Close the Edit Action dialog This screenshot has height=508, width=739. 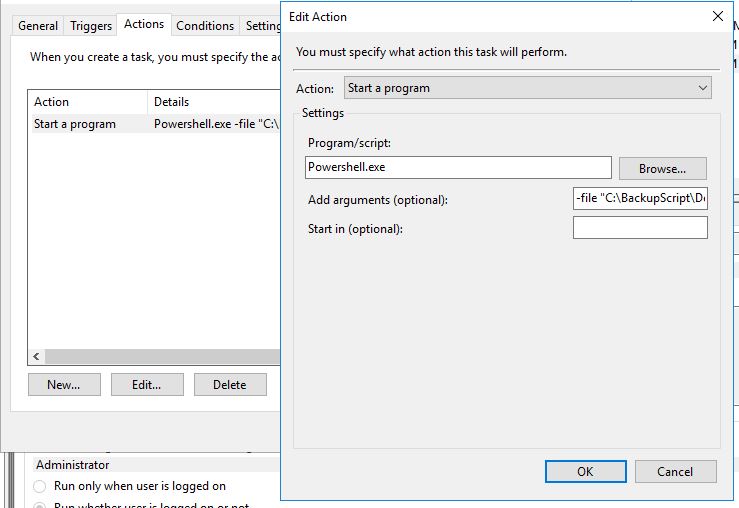717,16
